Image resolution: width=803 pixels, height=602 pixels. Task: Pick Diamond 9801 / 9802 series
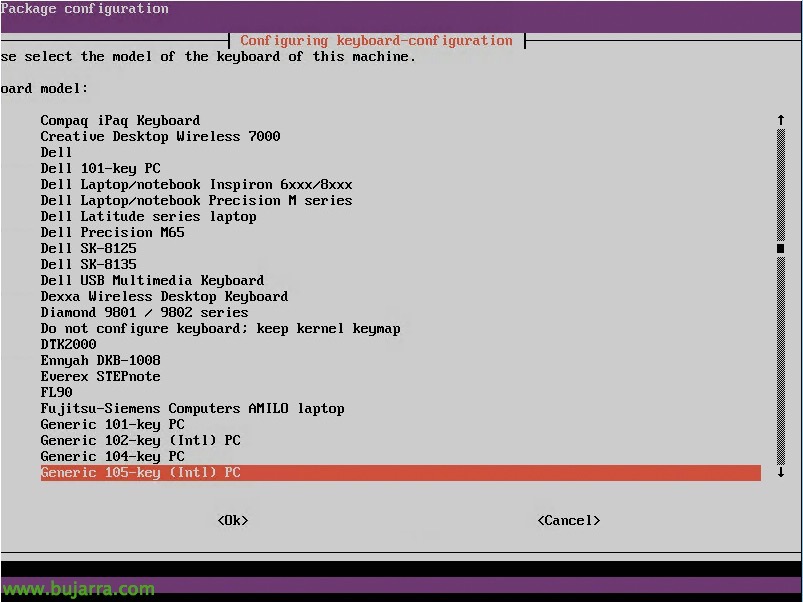point(144,312)
